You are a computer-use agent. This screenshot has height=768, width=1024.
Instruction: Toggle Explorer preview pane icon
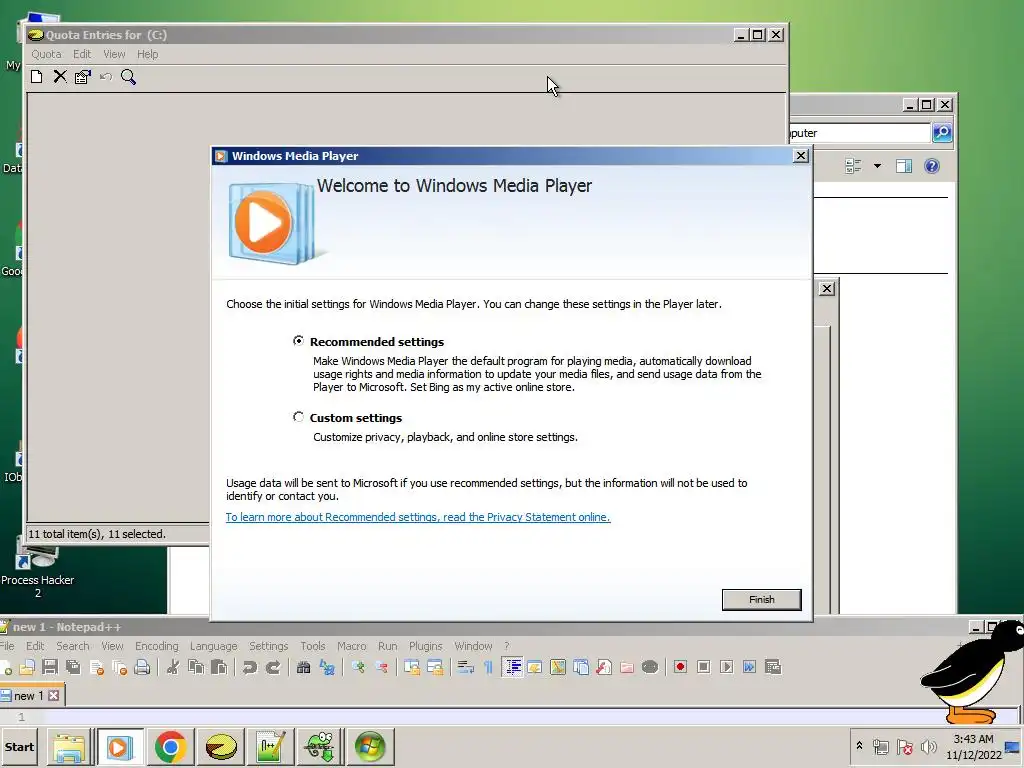(x=904, y=166)
